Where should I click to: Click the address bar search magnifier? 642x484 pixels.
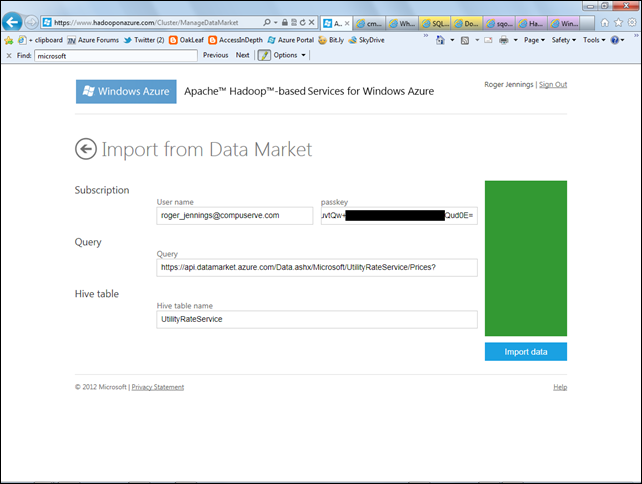pos(267,23)
